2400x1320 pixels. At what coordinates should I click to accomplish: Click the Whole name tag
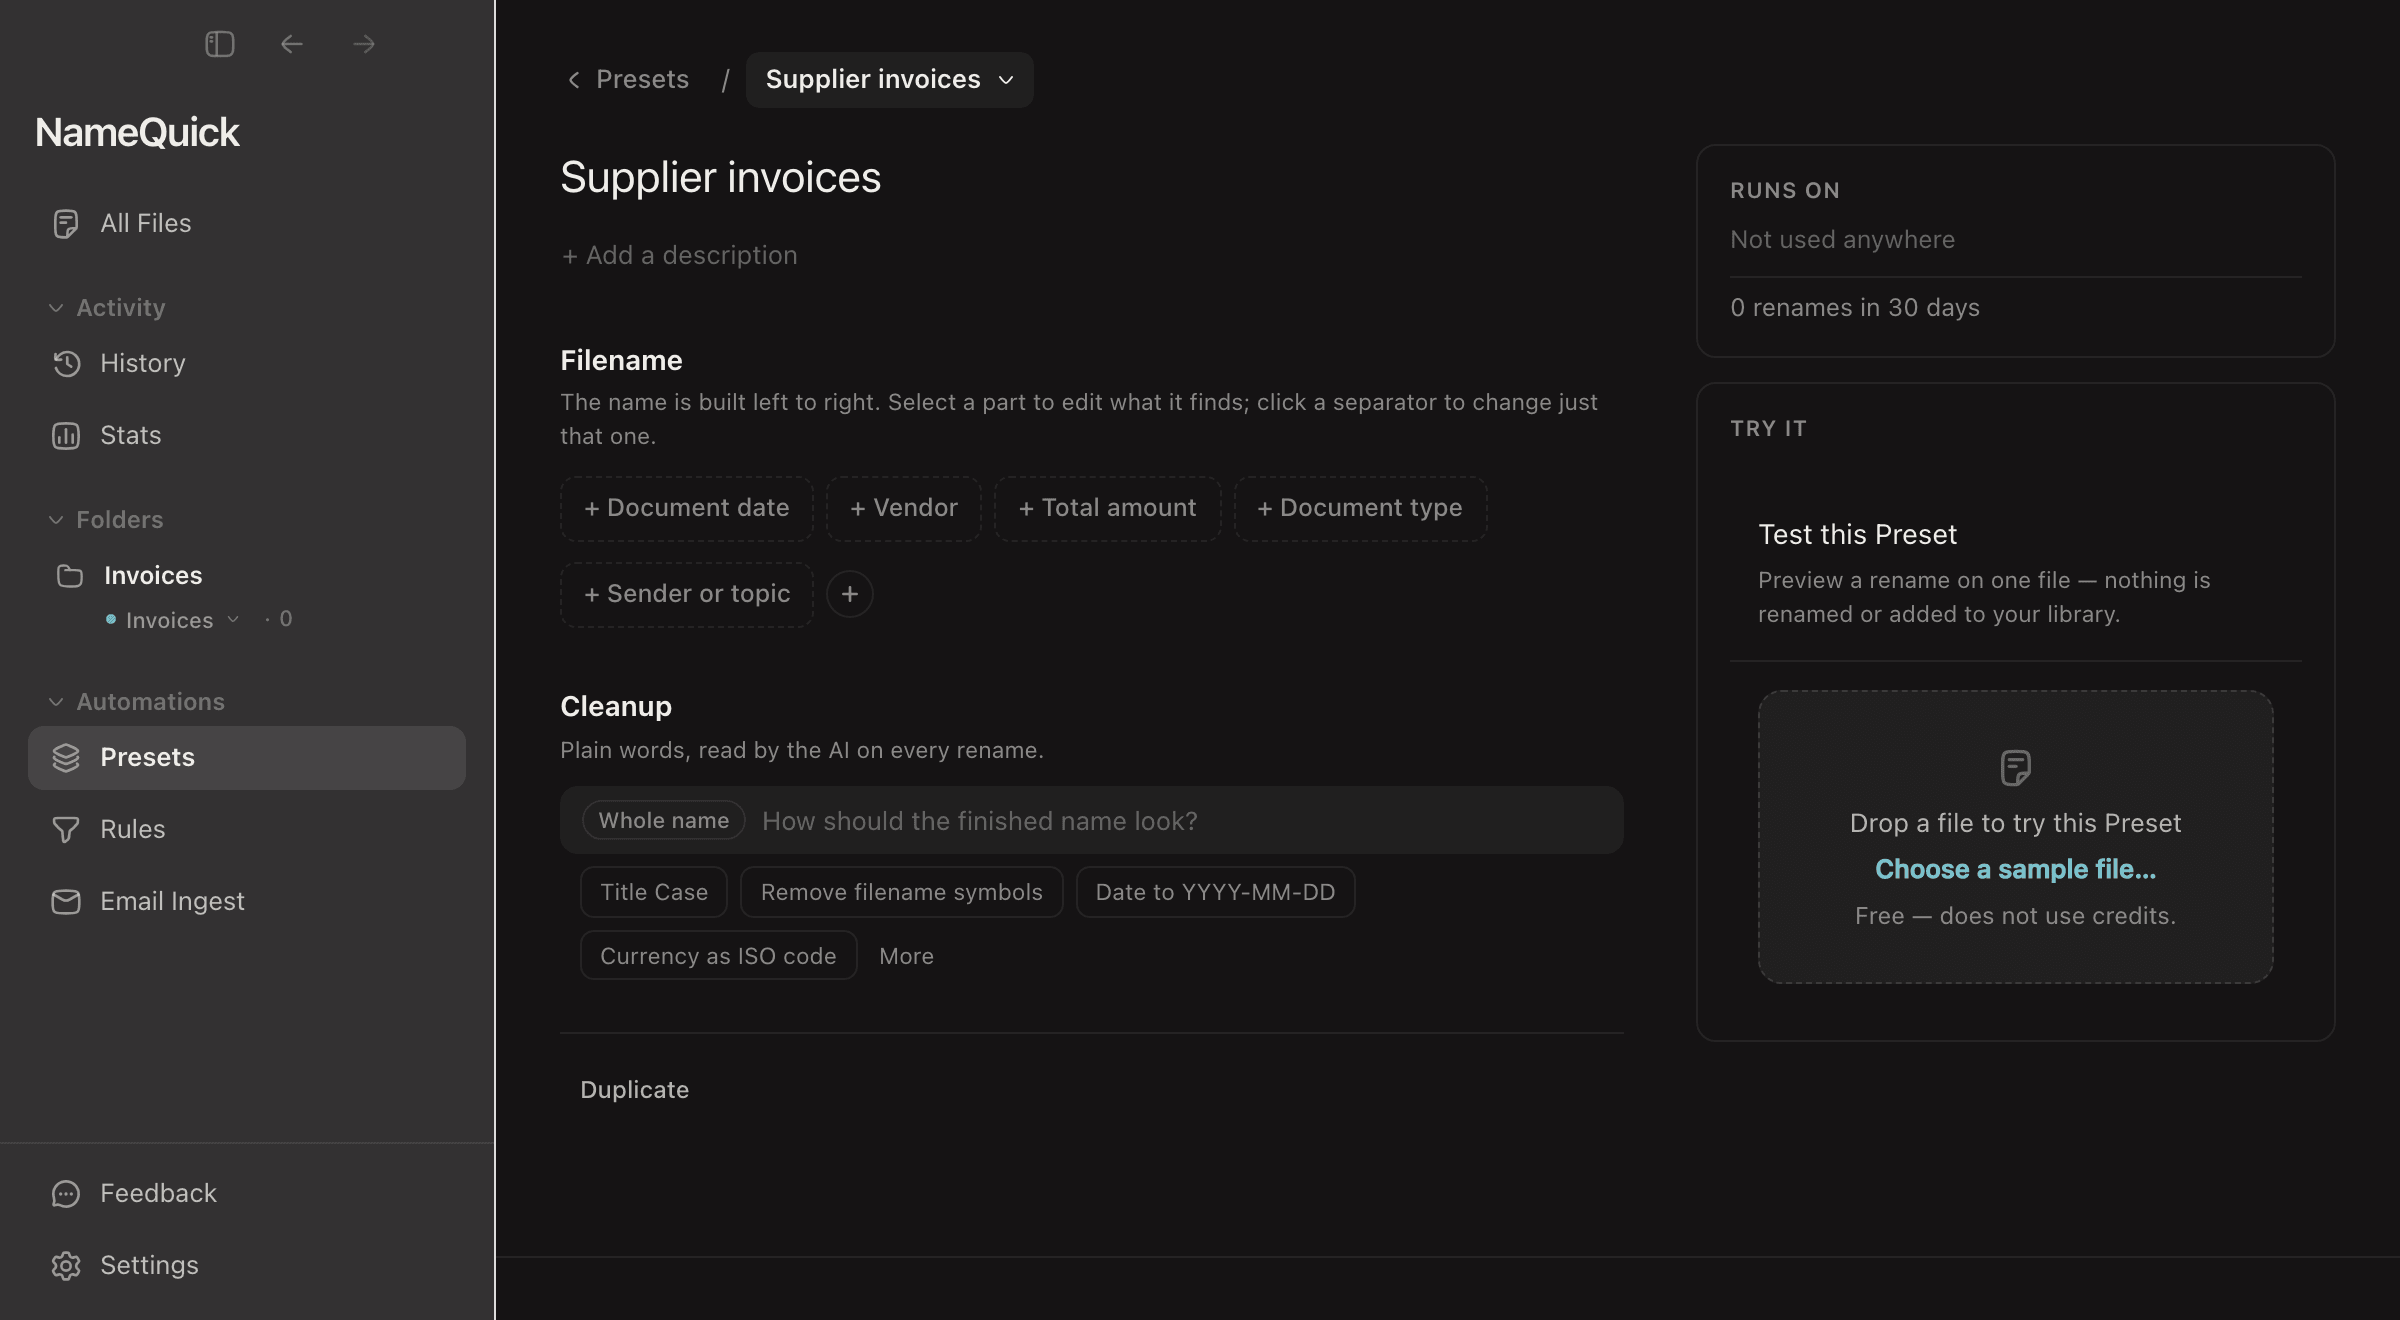pos(664,820)
